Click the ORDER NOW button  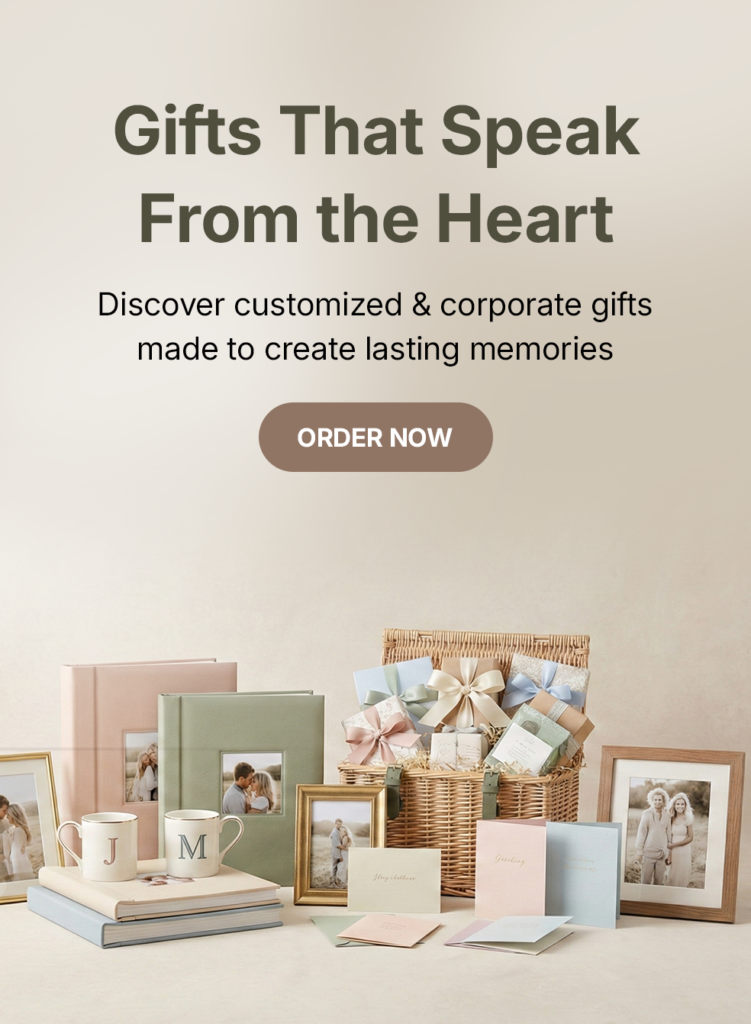click(x=376, y=437)
